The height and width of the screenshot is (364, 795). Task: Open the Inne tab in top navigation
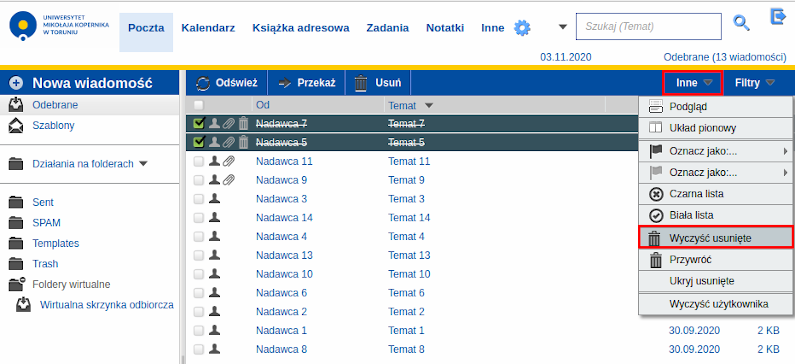pyautogui.click(x=493, y=28)
